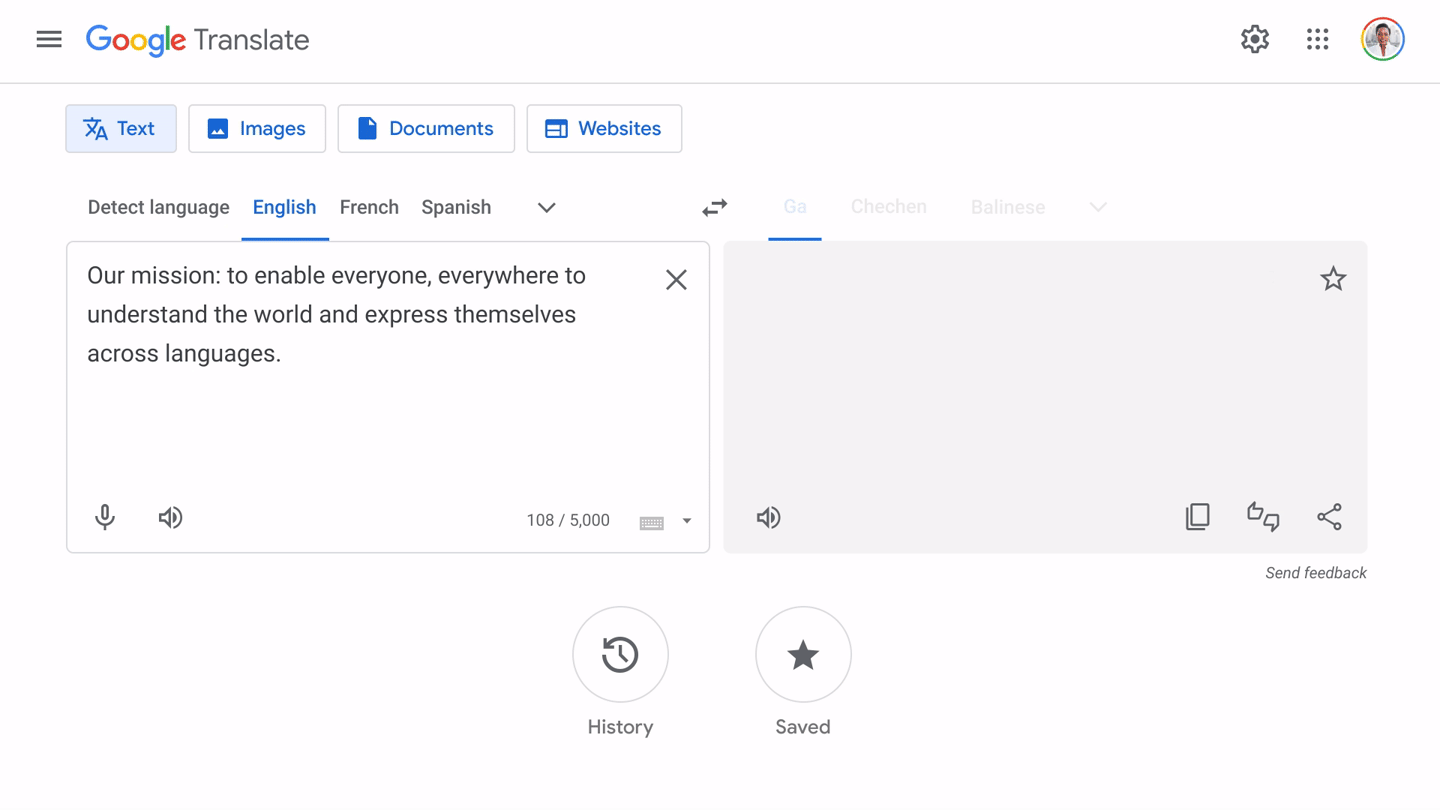The width and height of the screenshot is (1440, 810).
Task: Click the Send feedback link
Action: [x=1316, y=573]
